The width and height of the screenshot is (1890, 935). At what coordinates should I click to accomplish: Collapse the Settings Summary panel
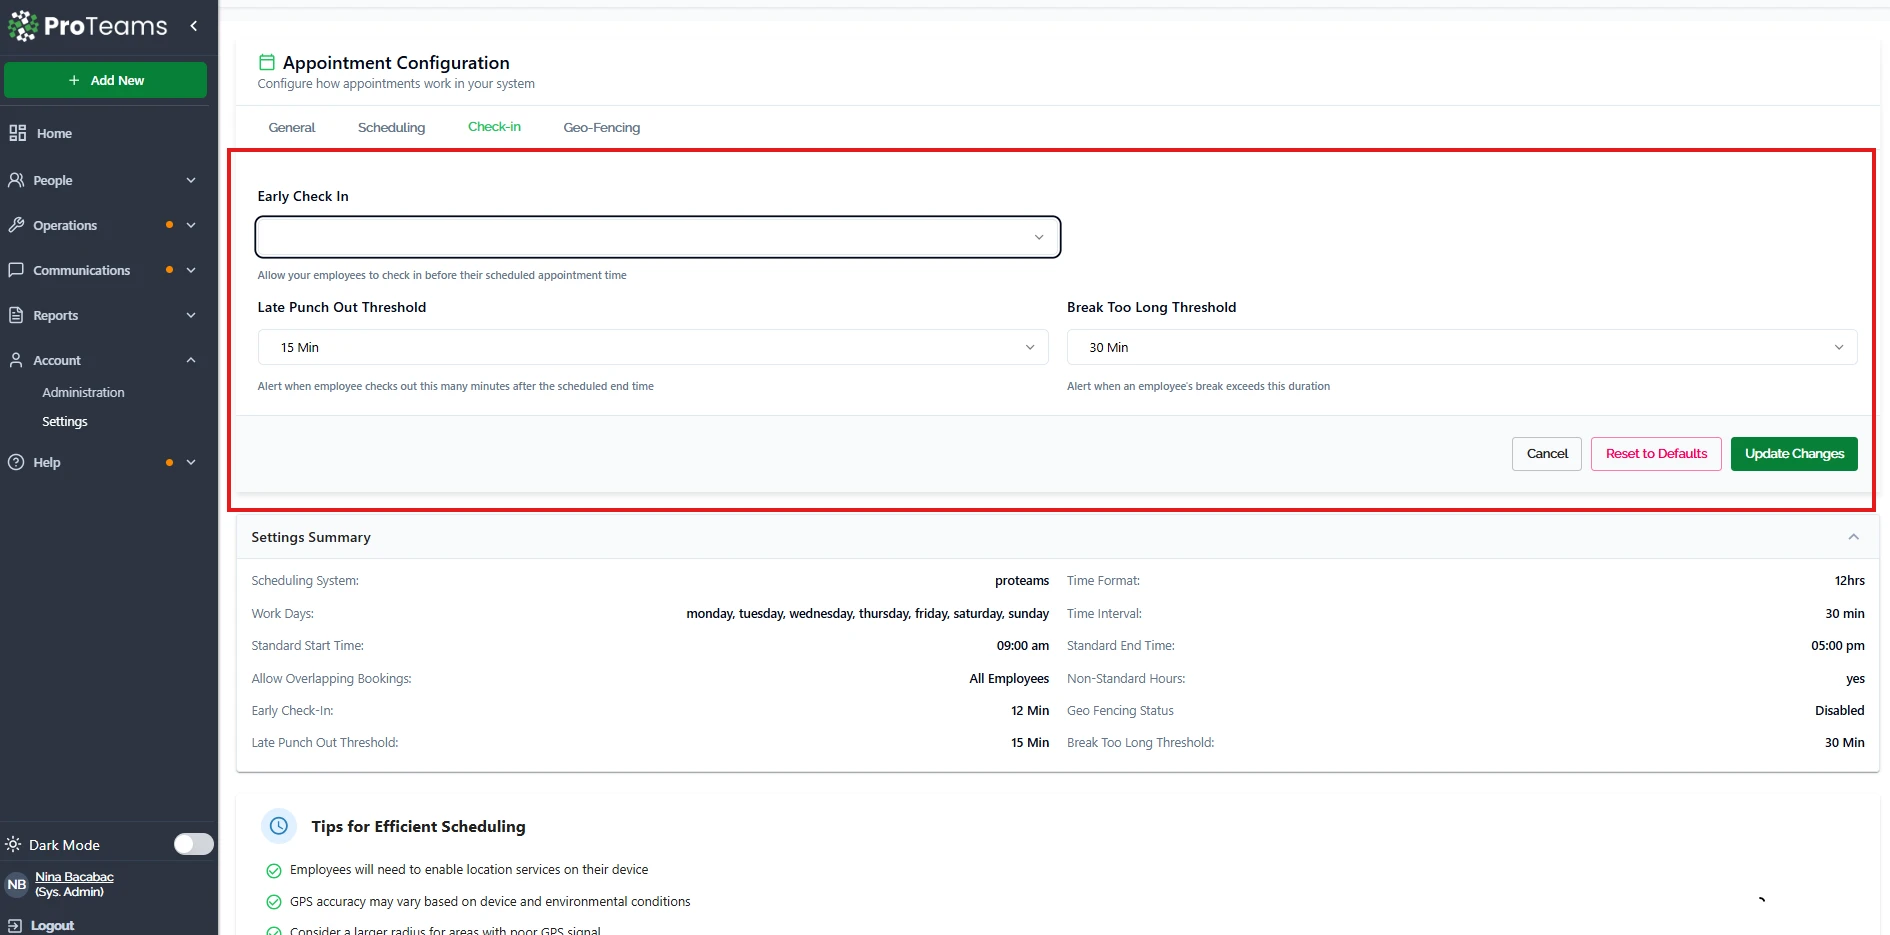pos(1853,537)
